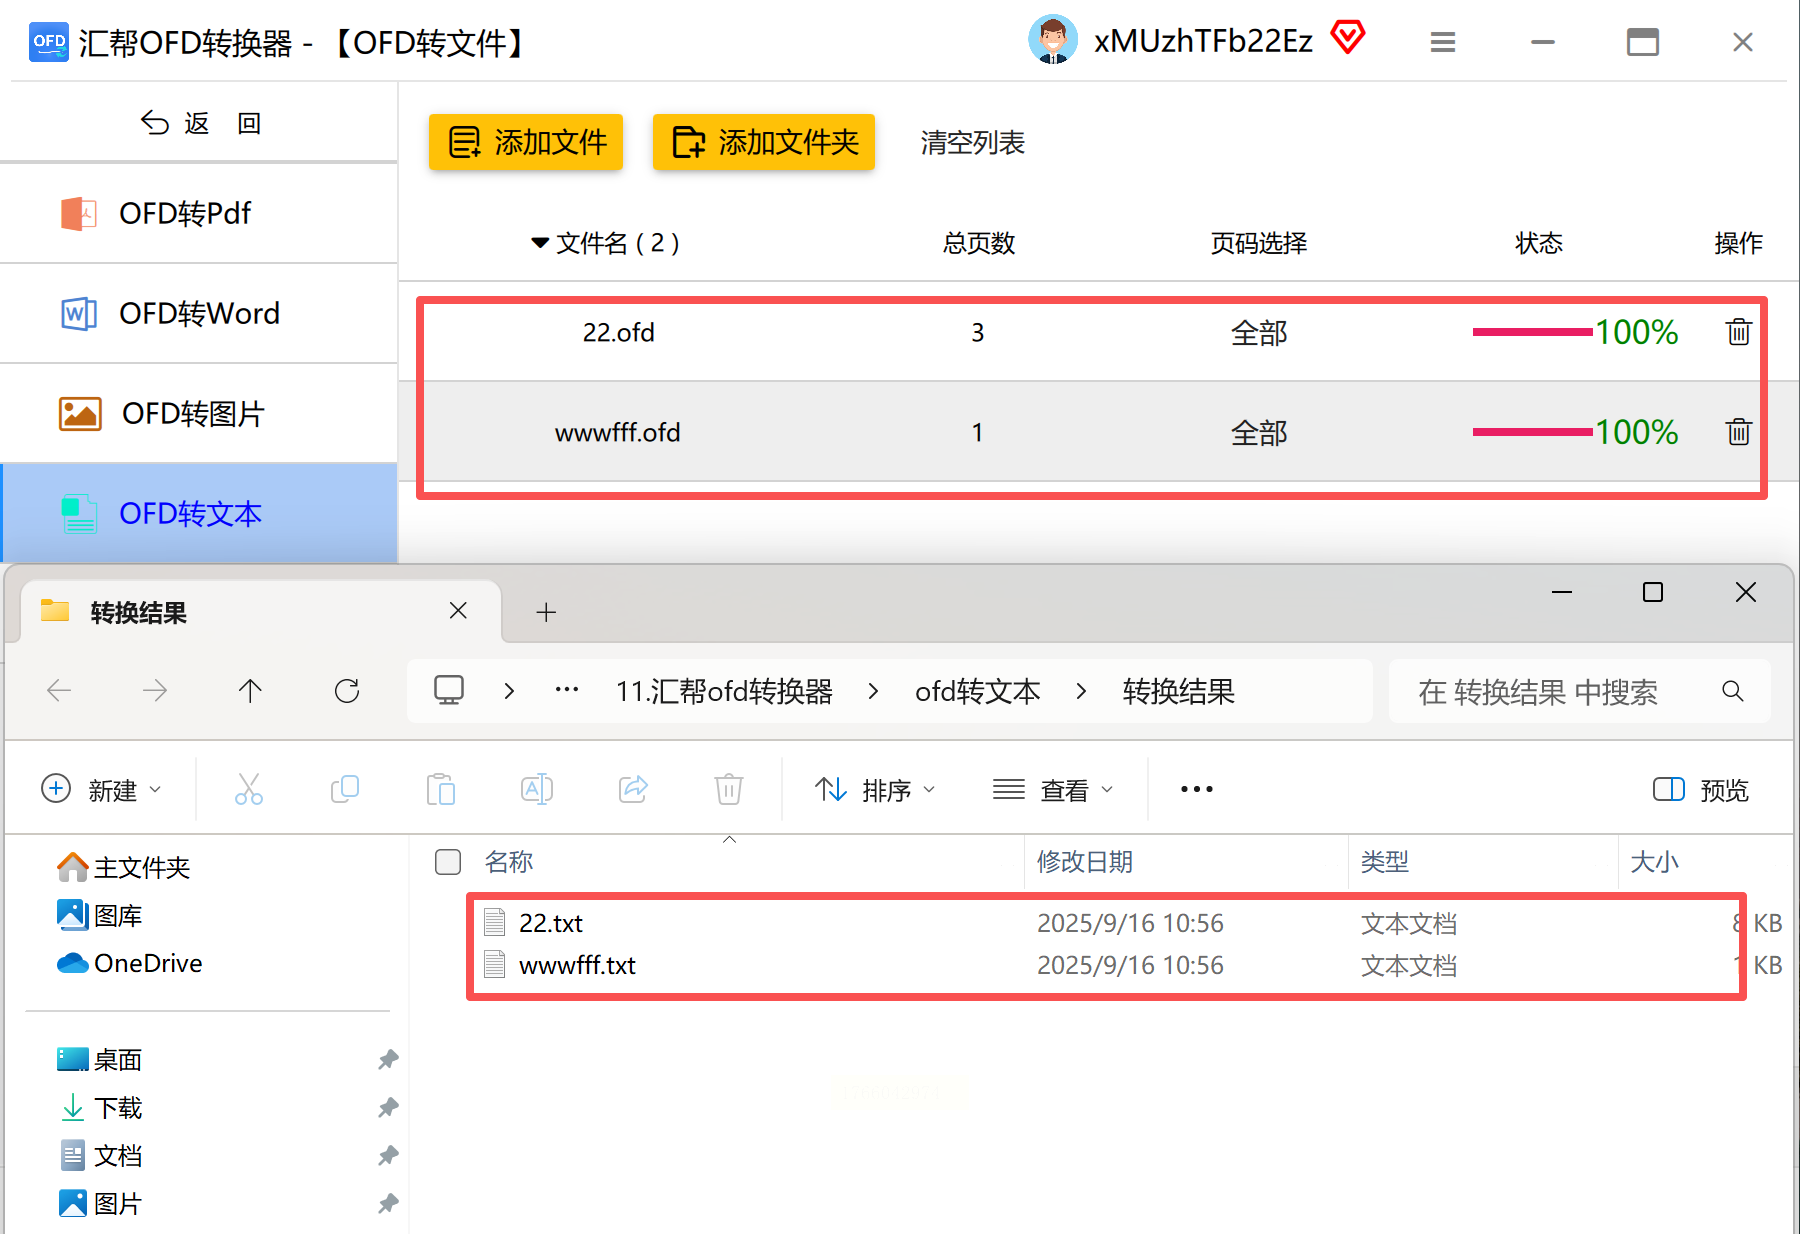Open the 排序 sort dropdown
Image resolution: width=1800 pixels, height=1234 pixels.
pyautogui.click(x=875, y=790)
